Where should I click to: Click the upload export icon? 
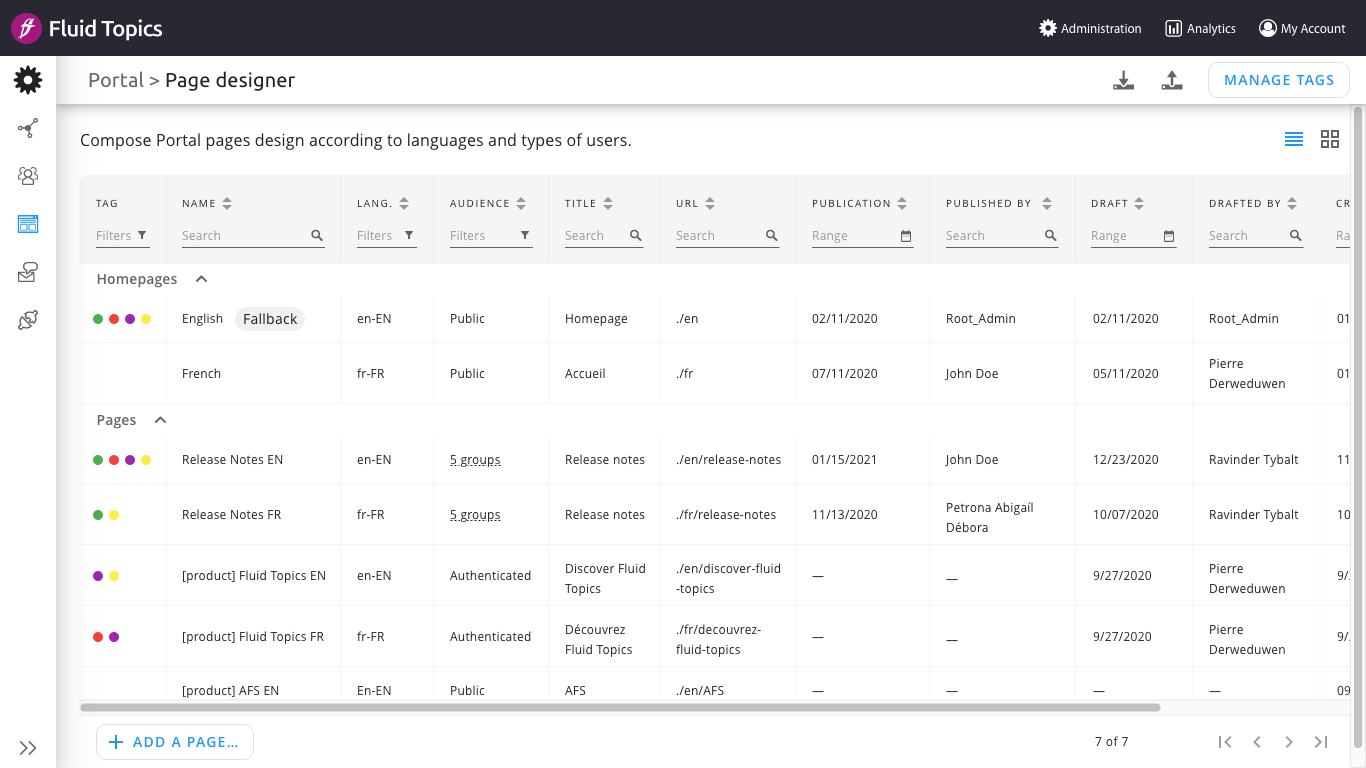1172,81
